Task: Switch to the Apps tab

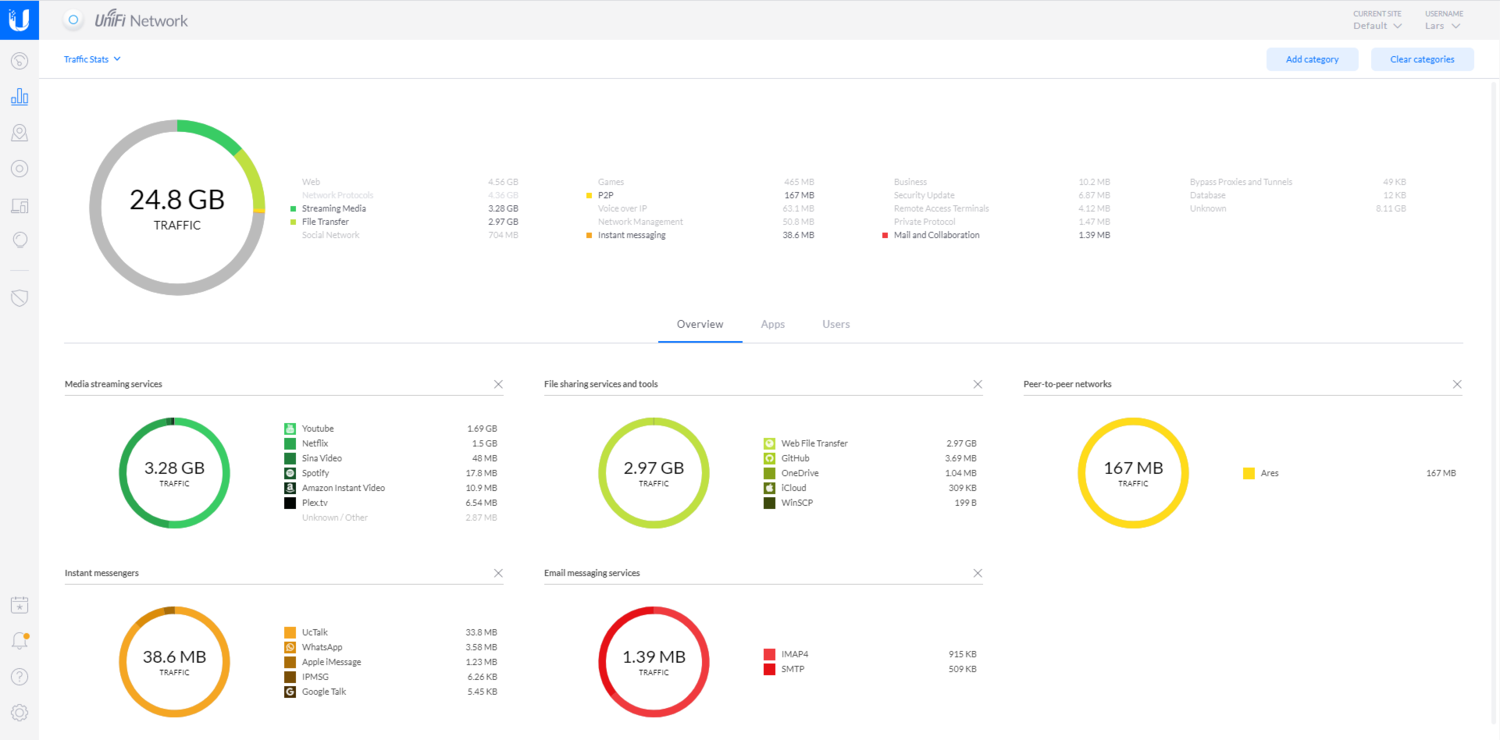Action: [x=772, y=324]
